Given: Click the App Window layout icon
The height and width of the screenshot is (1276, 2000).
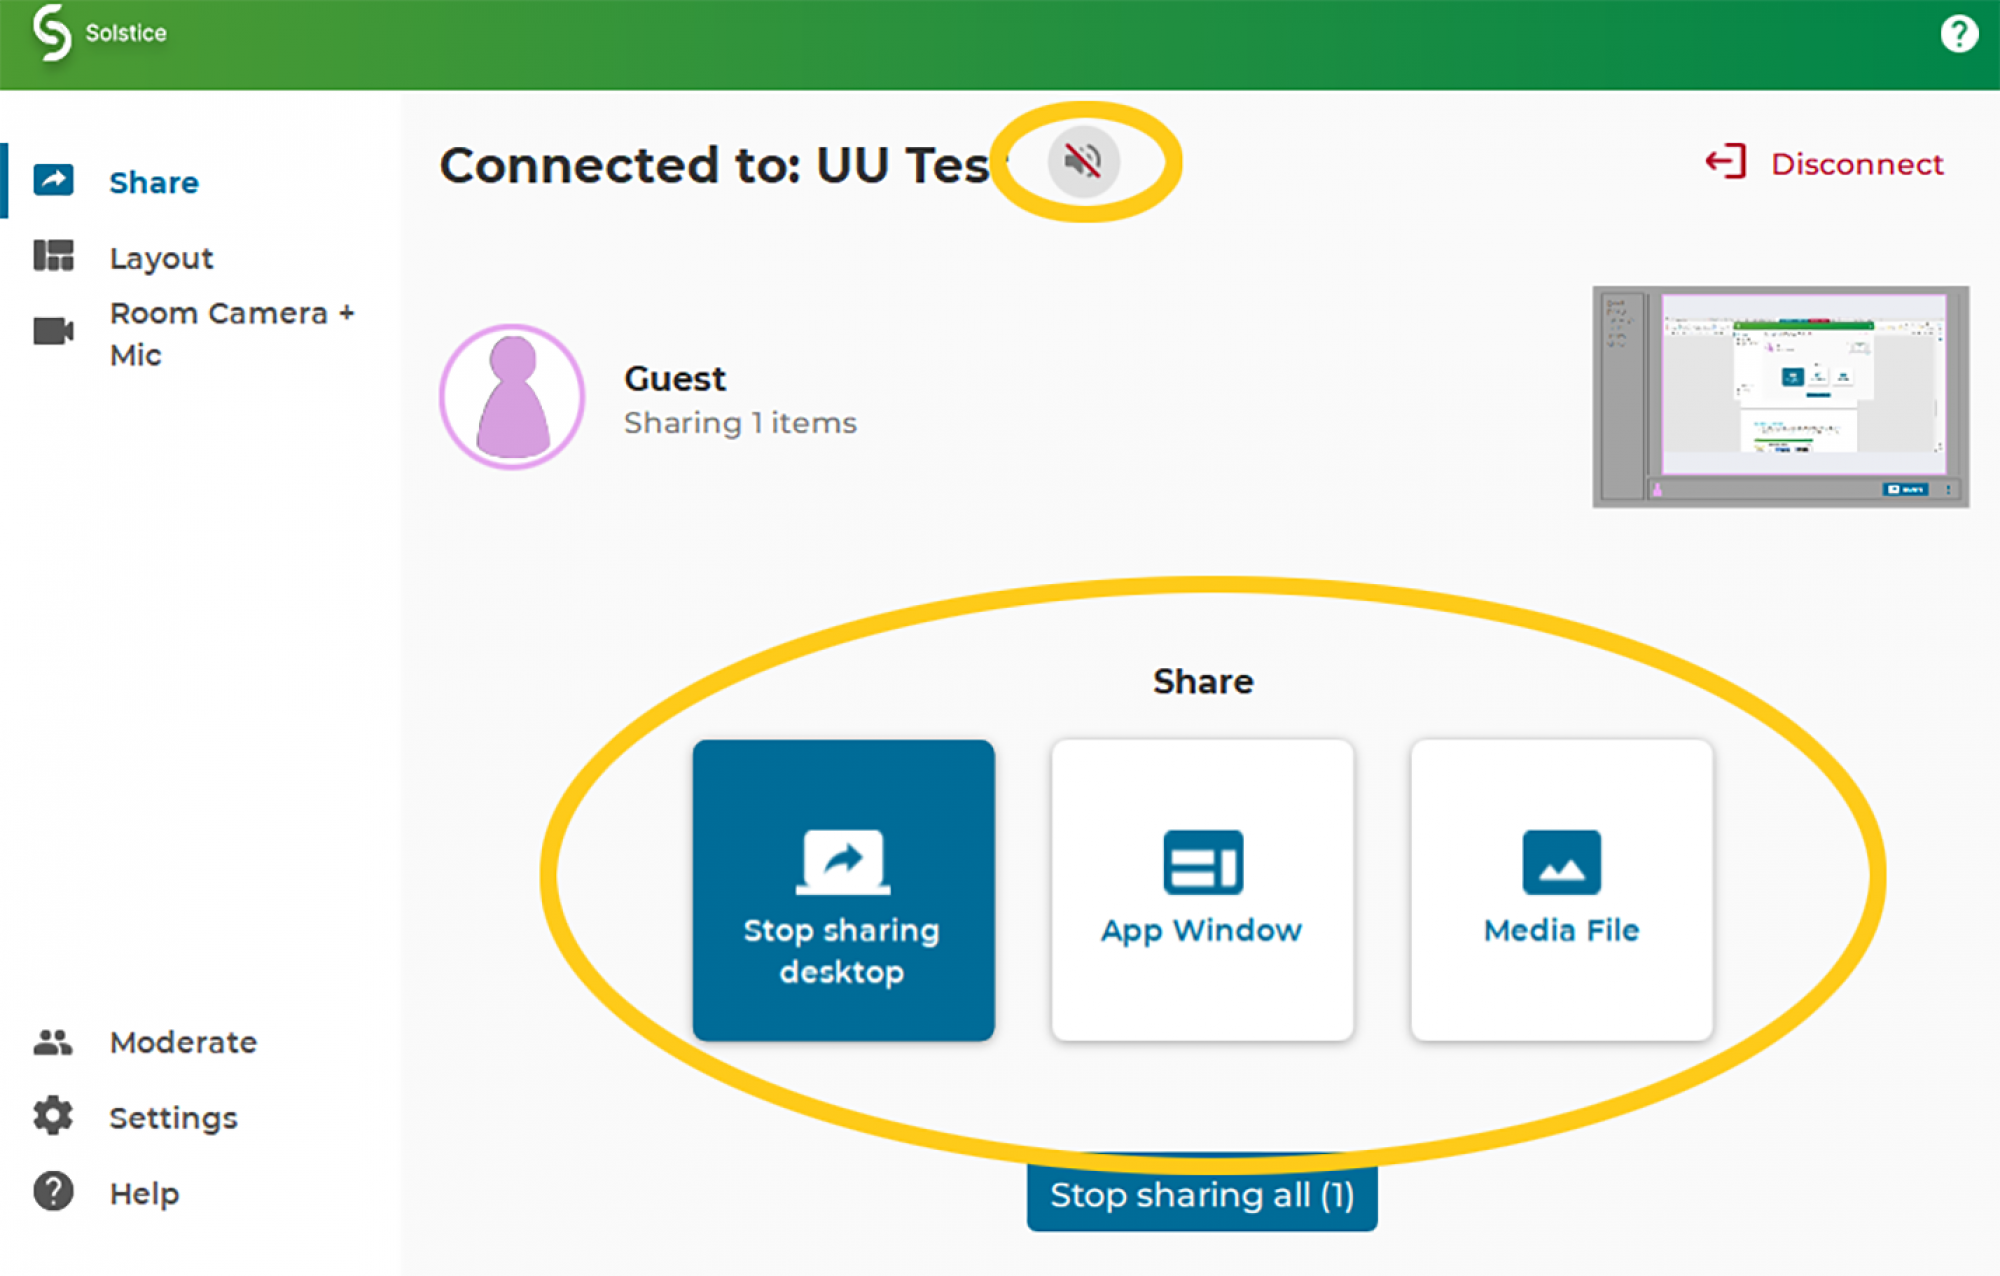Looking at the screenshot, I should coord(1203,862).
